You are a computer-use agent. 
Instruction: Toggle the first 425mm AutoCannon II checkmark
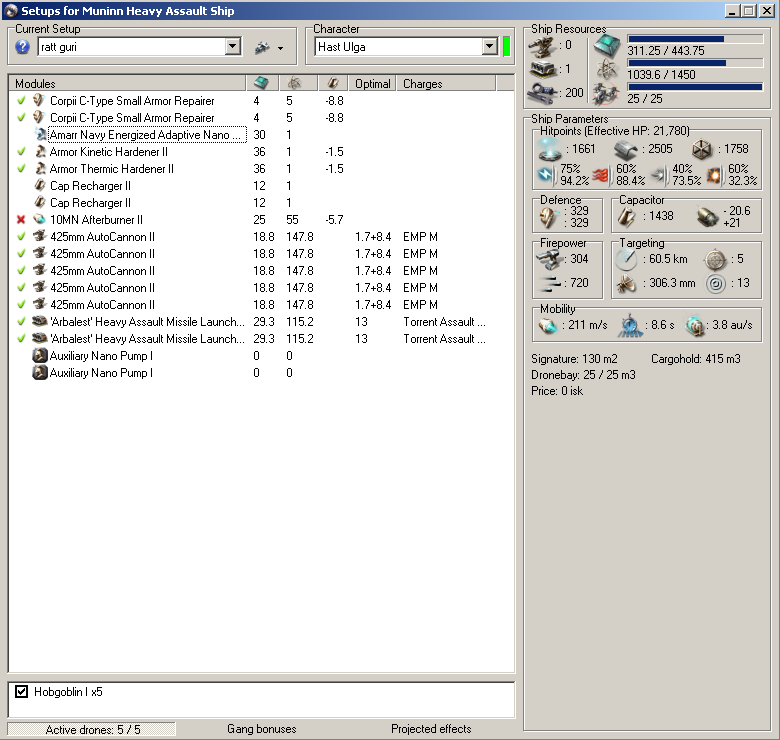click(x=21, y=237)
